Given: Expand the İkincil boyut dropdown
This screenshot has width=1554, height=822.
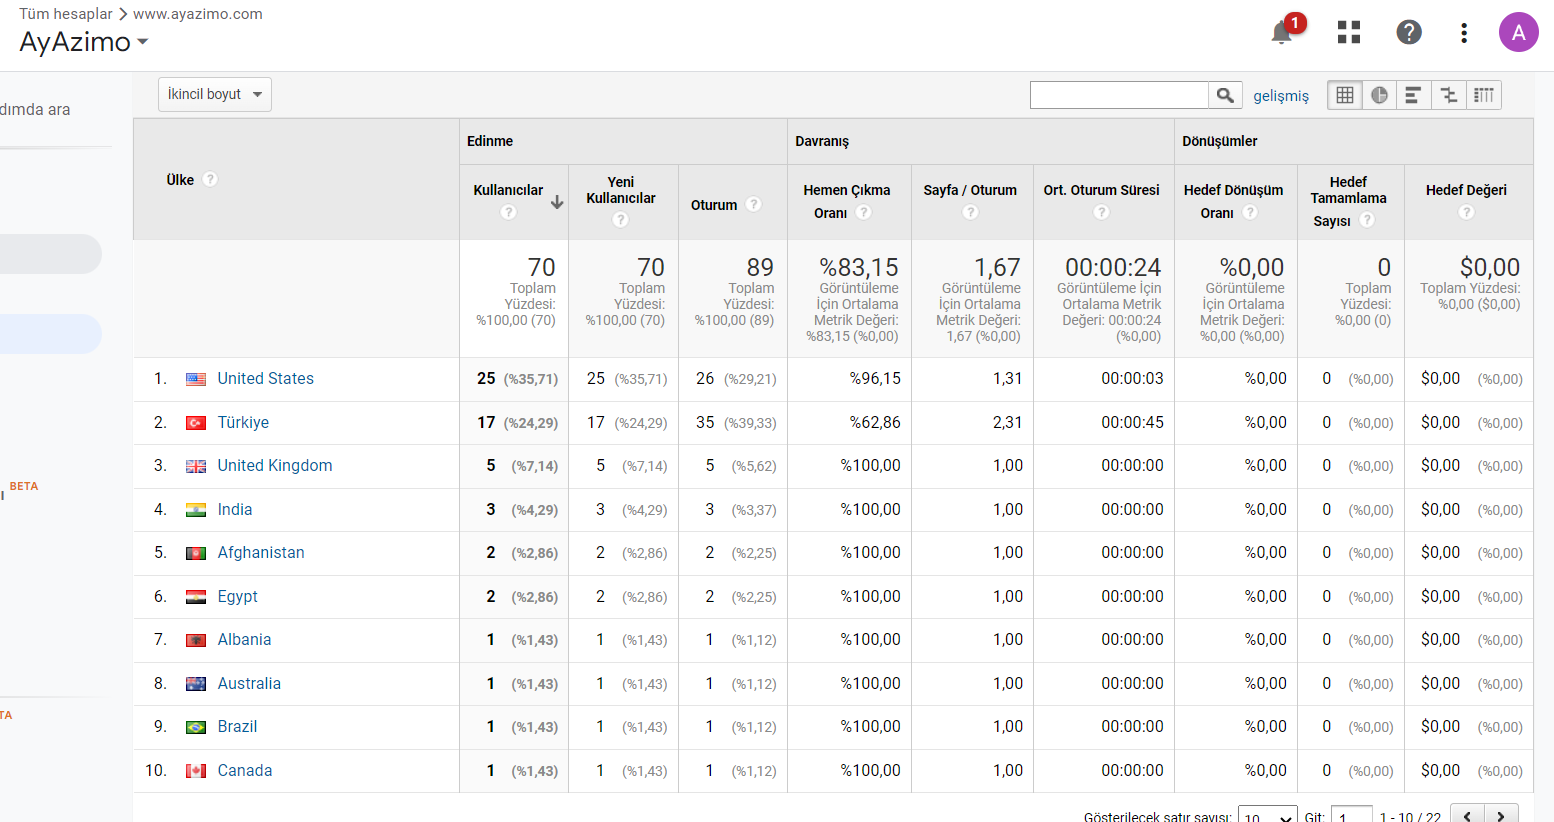Looking at the screenshot, I should [x=215, y=94].
